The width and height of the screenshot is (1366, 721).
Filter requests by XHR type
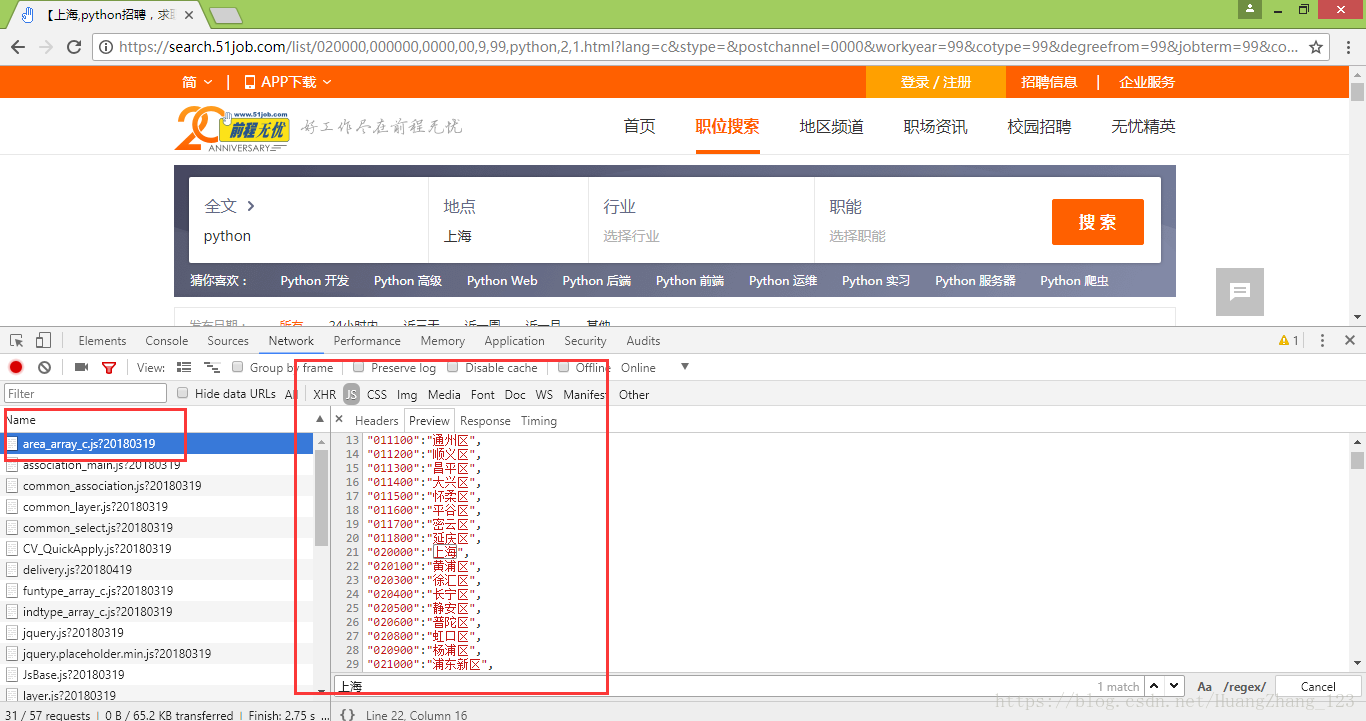[x=325, y=395]
